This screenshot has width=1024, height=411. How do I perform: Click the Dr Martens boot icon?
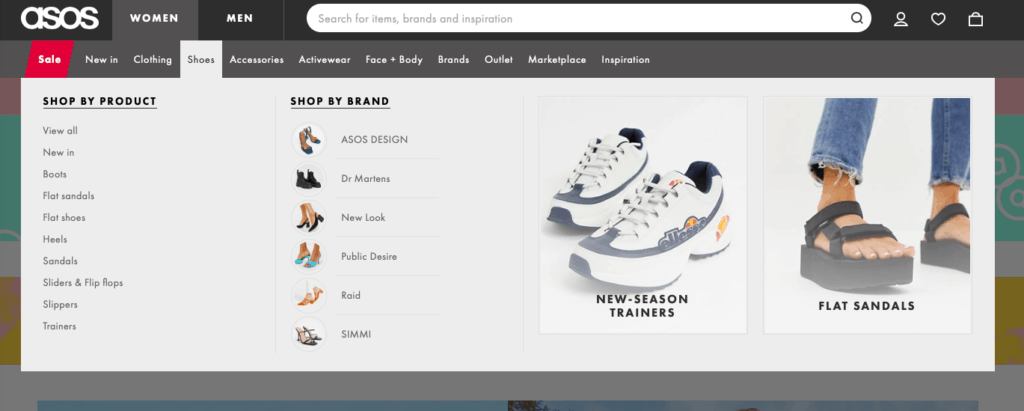(x=309, y=178)
